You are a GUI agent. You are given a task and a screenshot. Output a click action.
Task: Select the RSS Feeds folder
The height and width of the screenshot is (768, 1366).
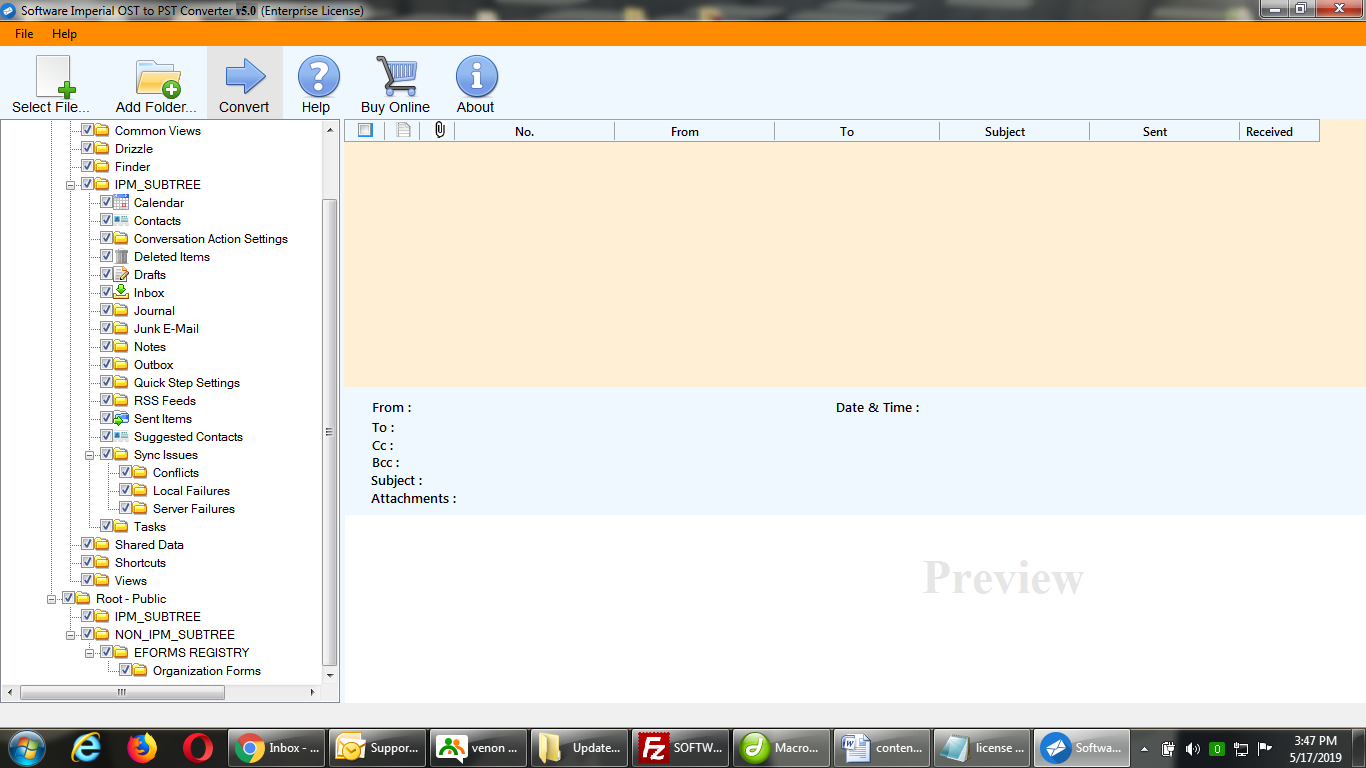165,400
